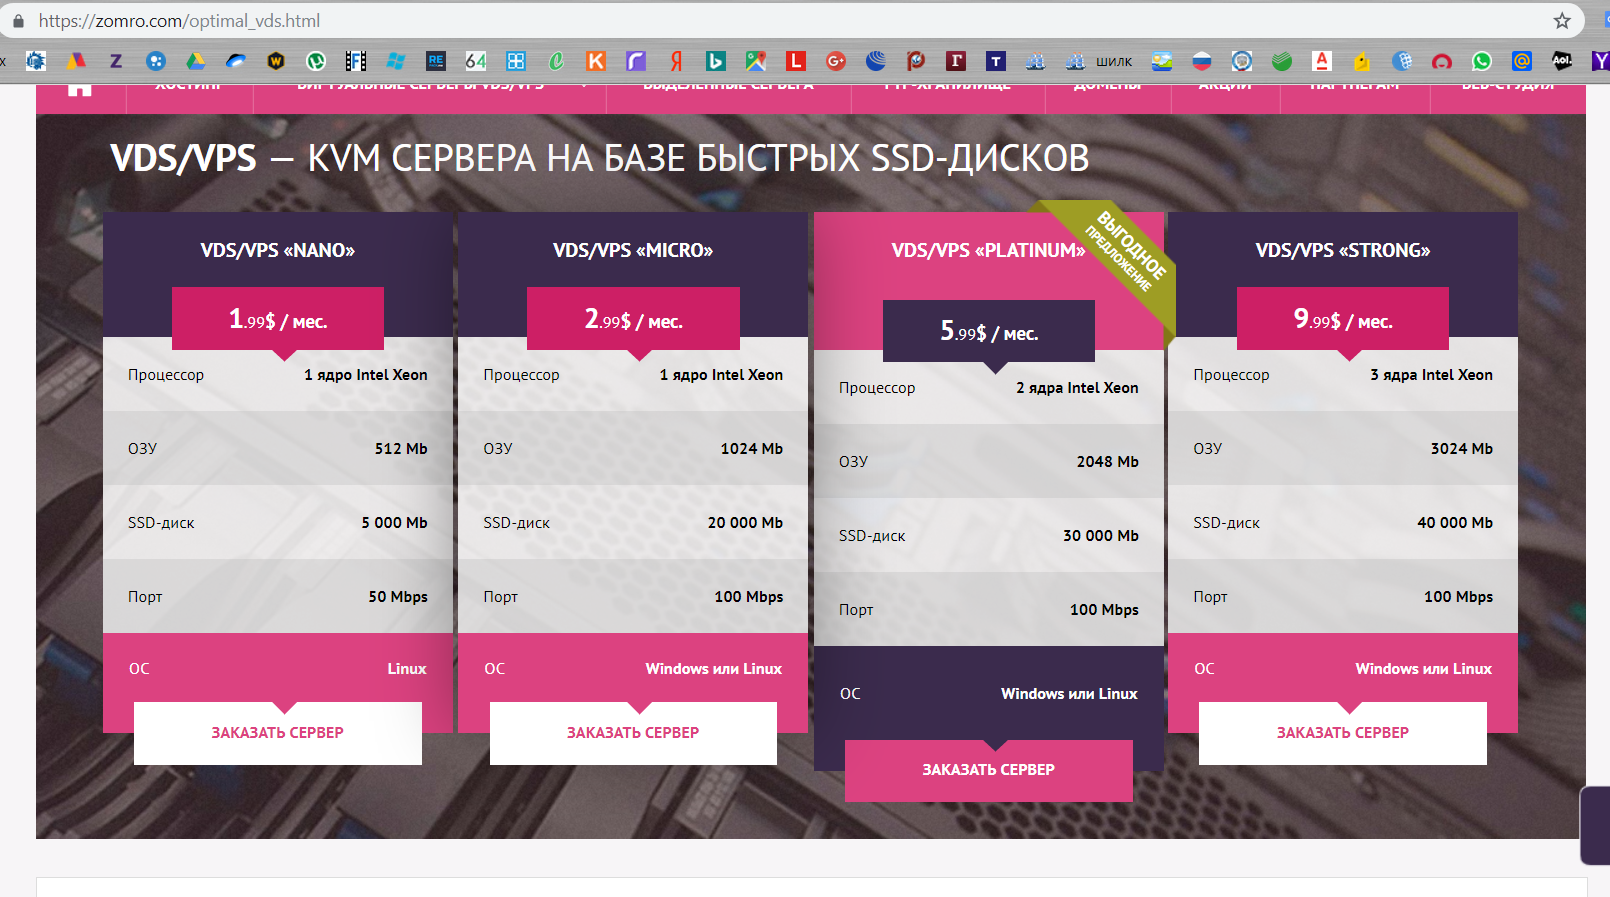The height and width of the screenshot is (897, 1610).
Task: Open the Bing bookmark icon
Action: [x=716, y=61]
